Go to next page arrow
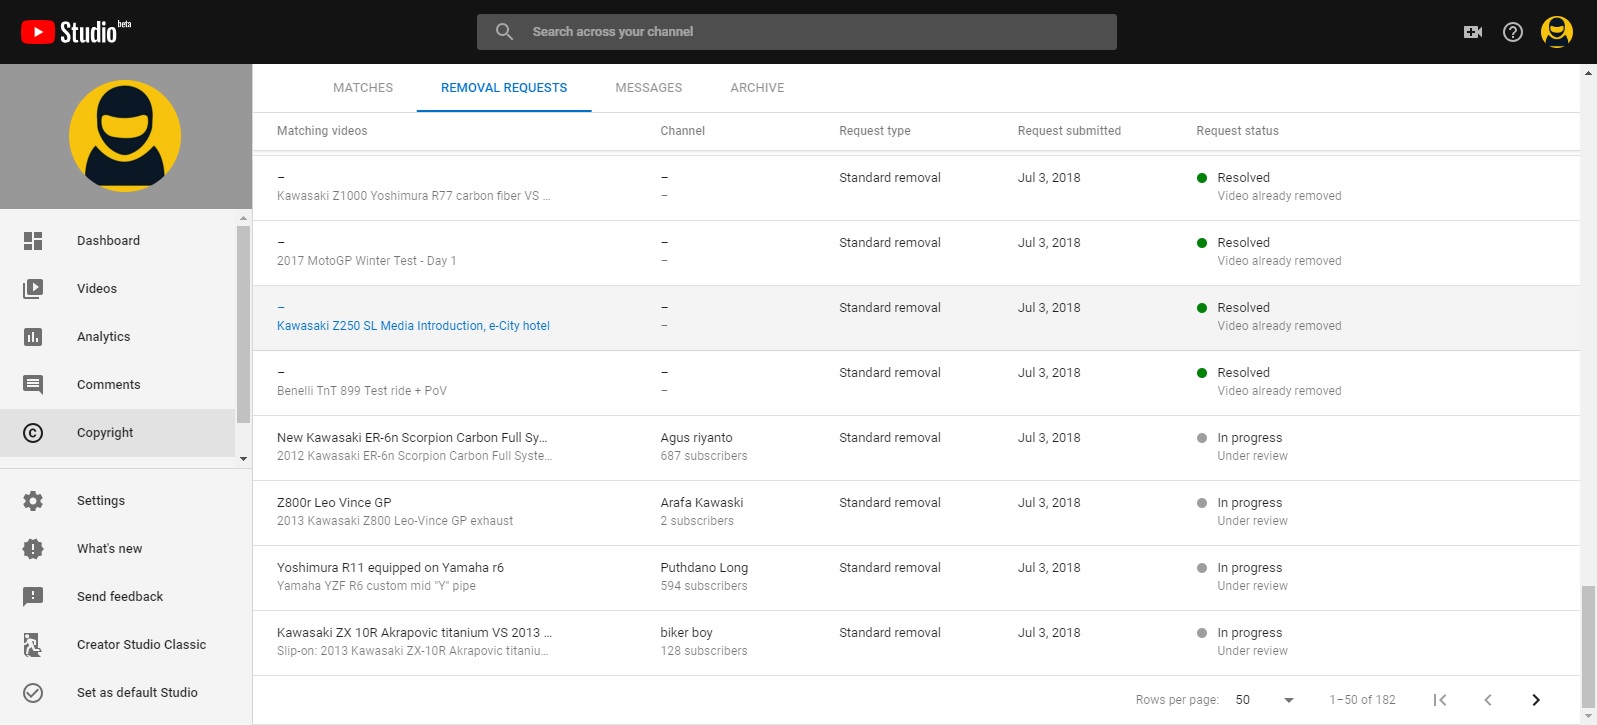 1536,700
